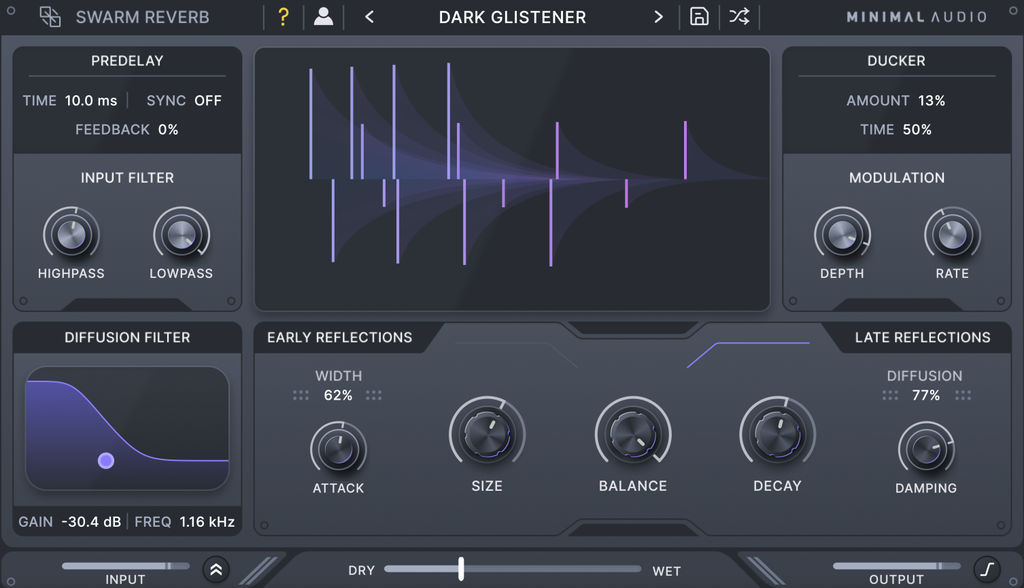This screenshot has height=588, width=1024.
Task: Set the Dry/Wet mix slider
Action: click(x=460, y=569)
